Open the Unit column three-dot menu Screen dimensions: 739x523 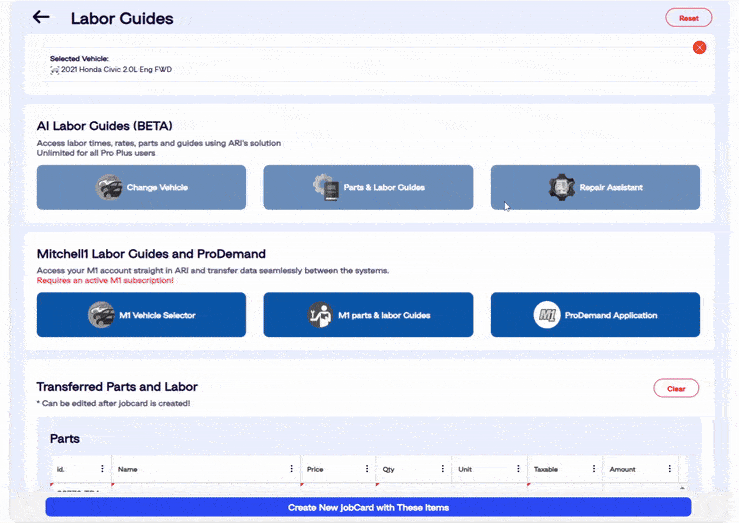519,468
